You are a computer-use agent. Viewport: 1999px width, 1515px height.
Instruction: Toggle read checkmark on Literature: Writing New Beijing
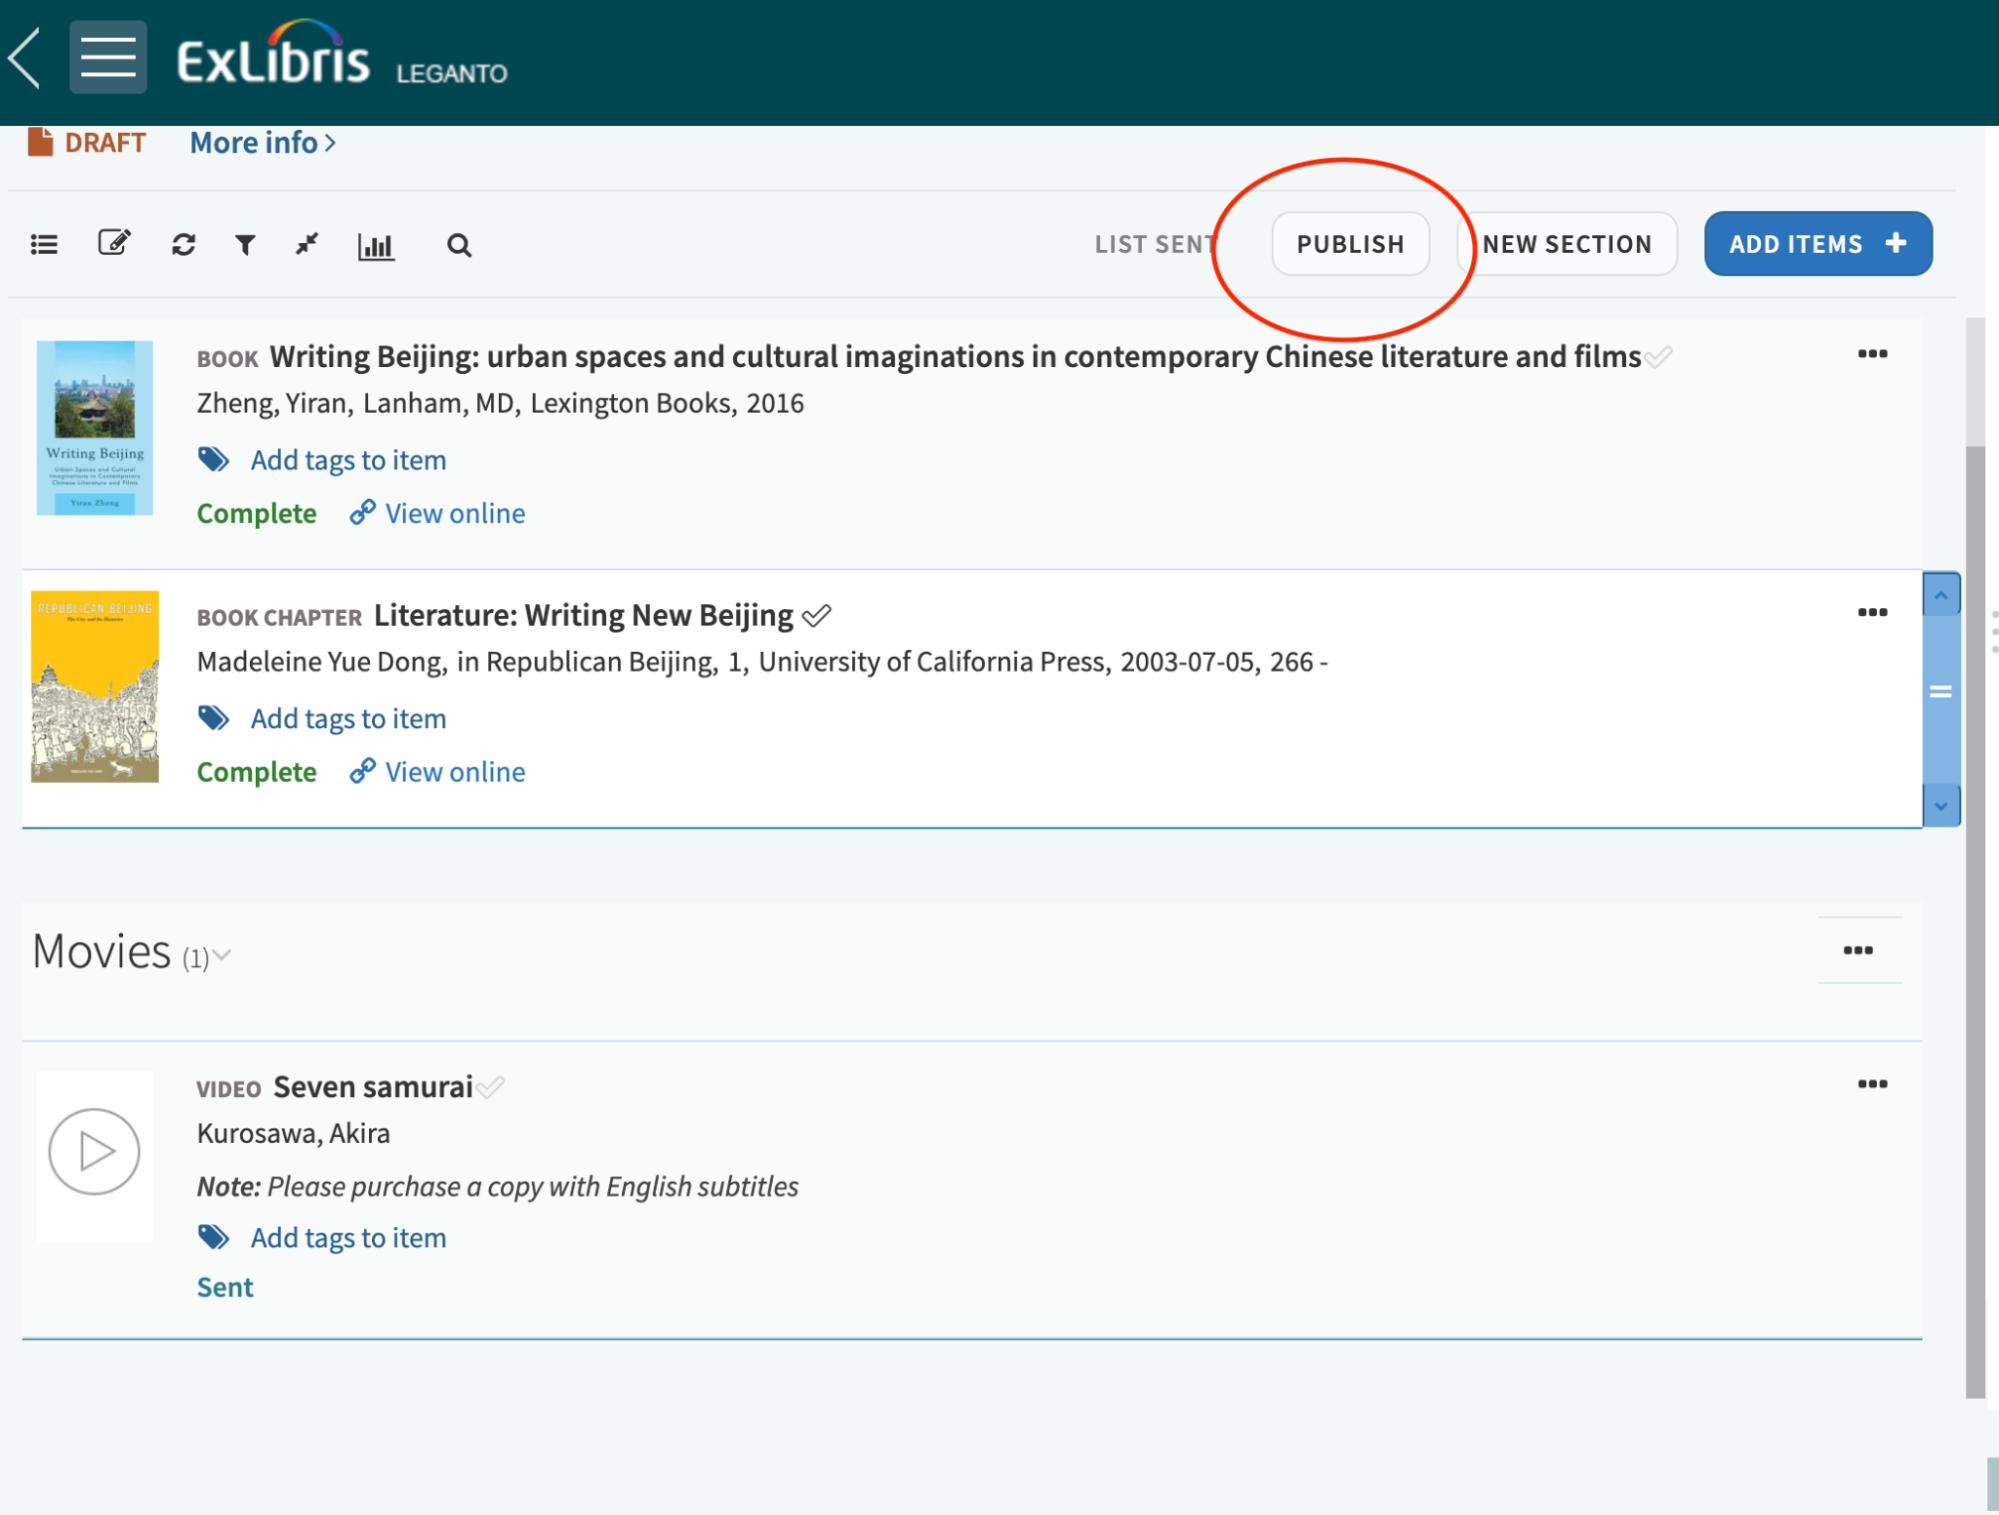click(817, 616)
